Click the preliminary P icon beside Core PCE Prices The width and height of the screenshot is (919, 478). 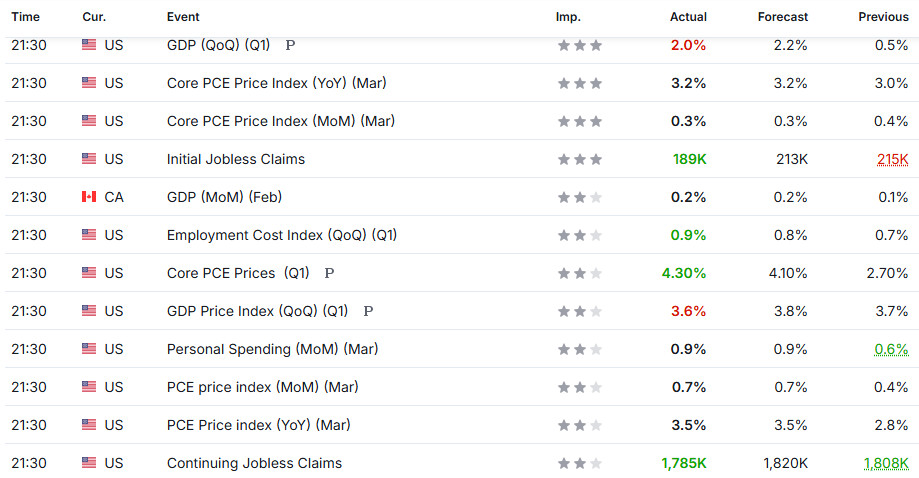[x=329, y=273]
